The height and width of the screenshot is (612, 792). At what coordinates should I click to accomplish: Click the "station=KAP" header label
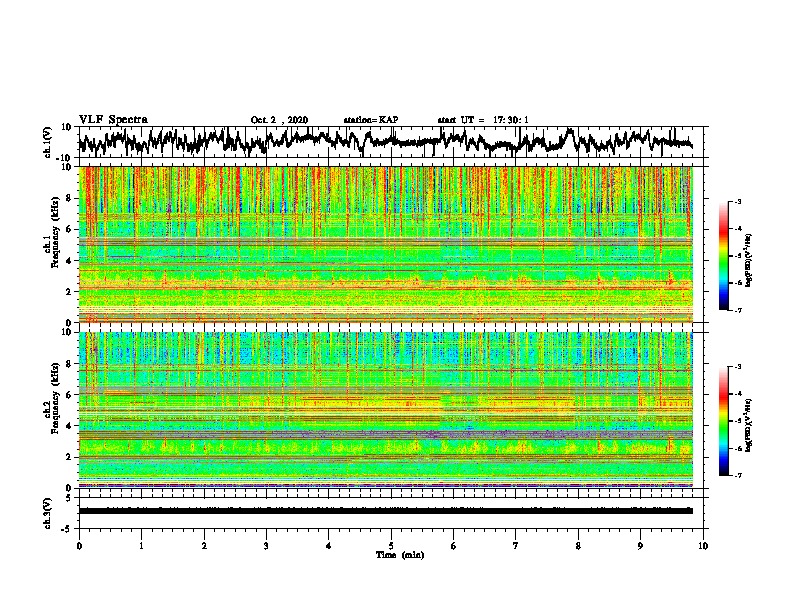click(x=371, y=120)
